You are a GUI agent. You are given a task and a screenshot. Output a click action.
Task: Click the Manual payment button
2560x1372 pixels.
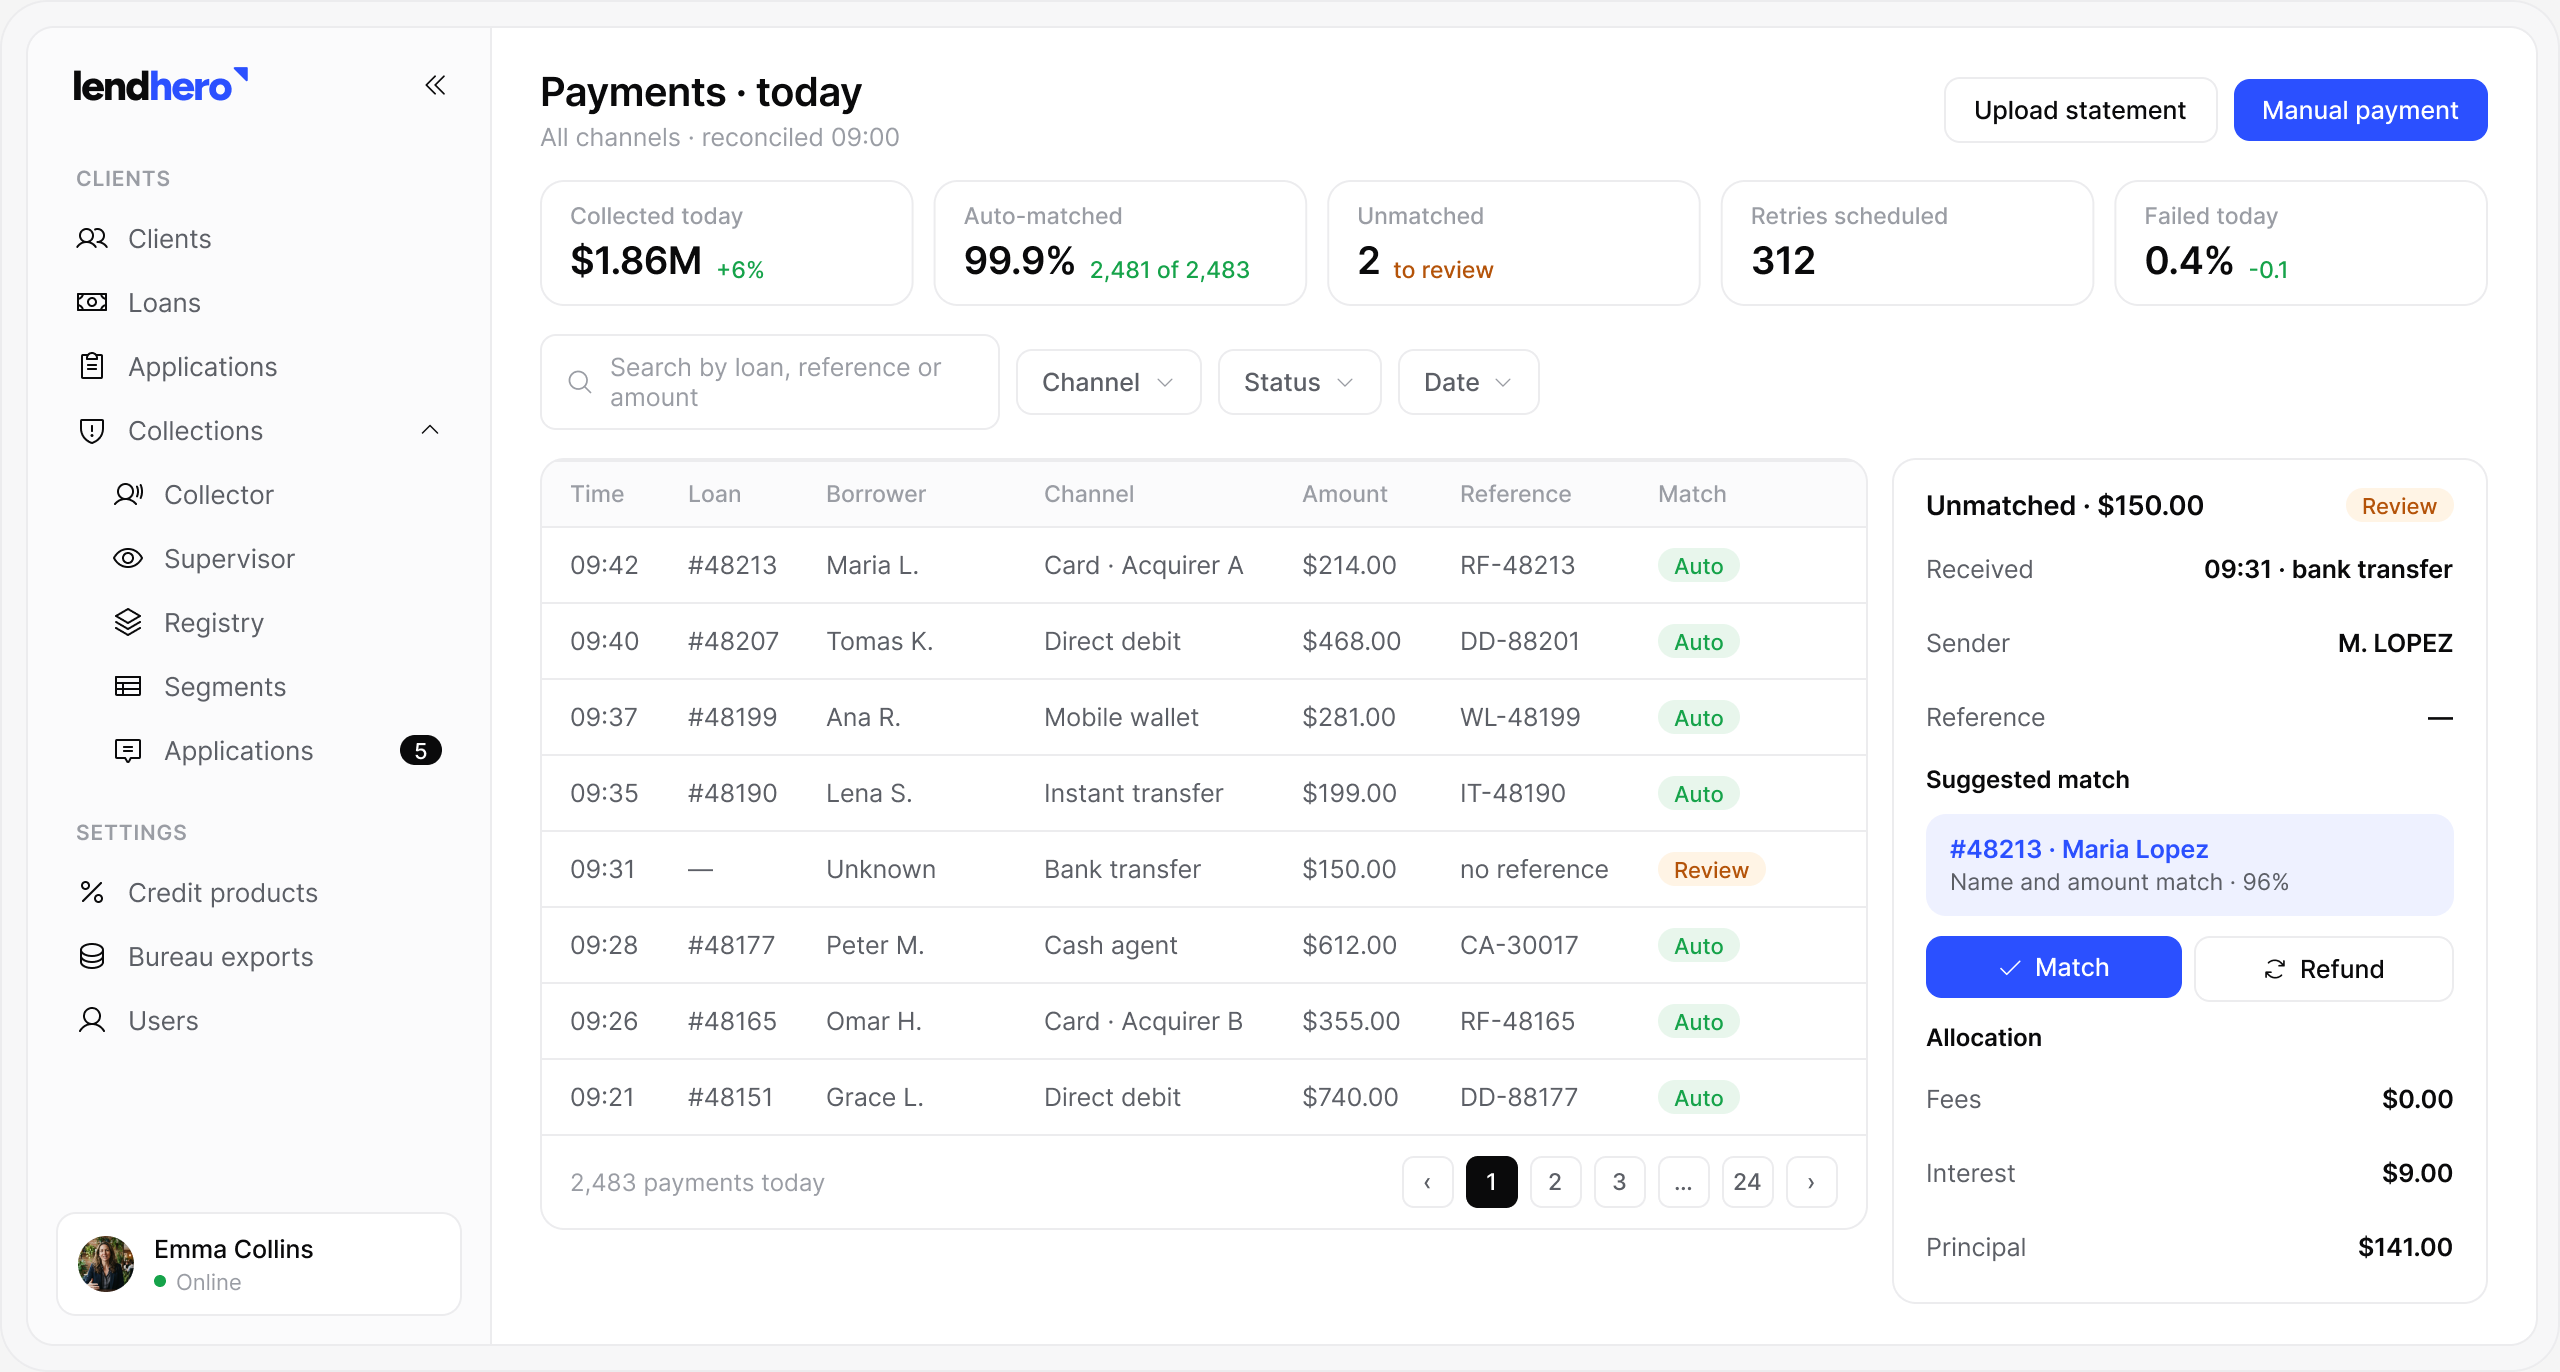(x=2360, y=110)
